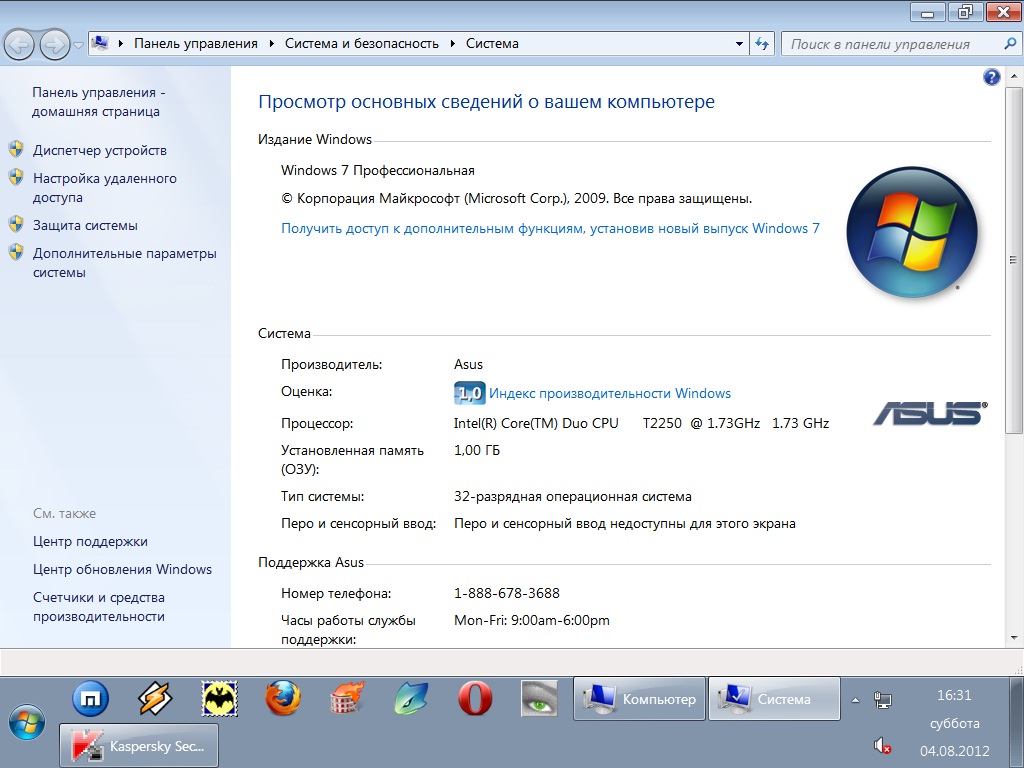Refresh the page with refresh button
1024x768 pixels.
pyautogui.click(x=761, y=44)
